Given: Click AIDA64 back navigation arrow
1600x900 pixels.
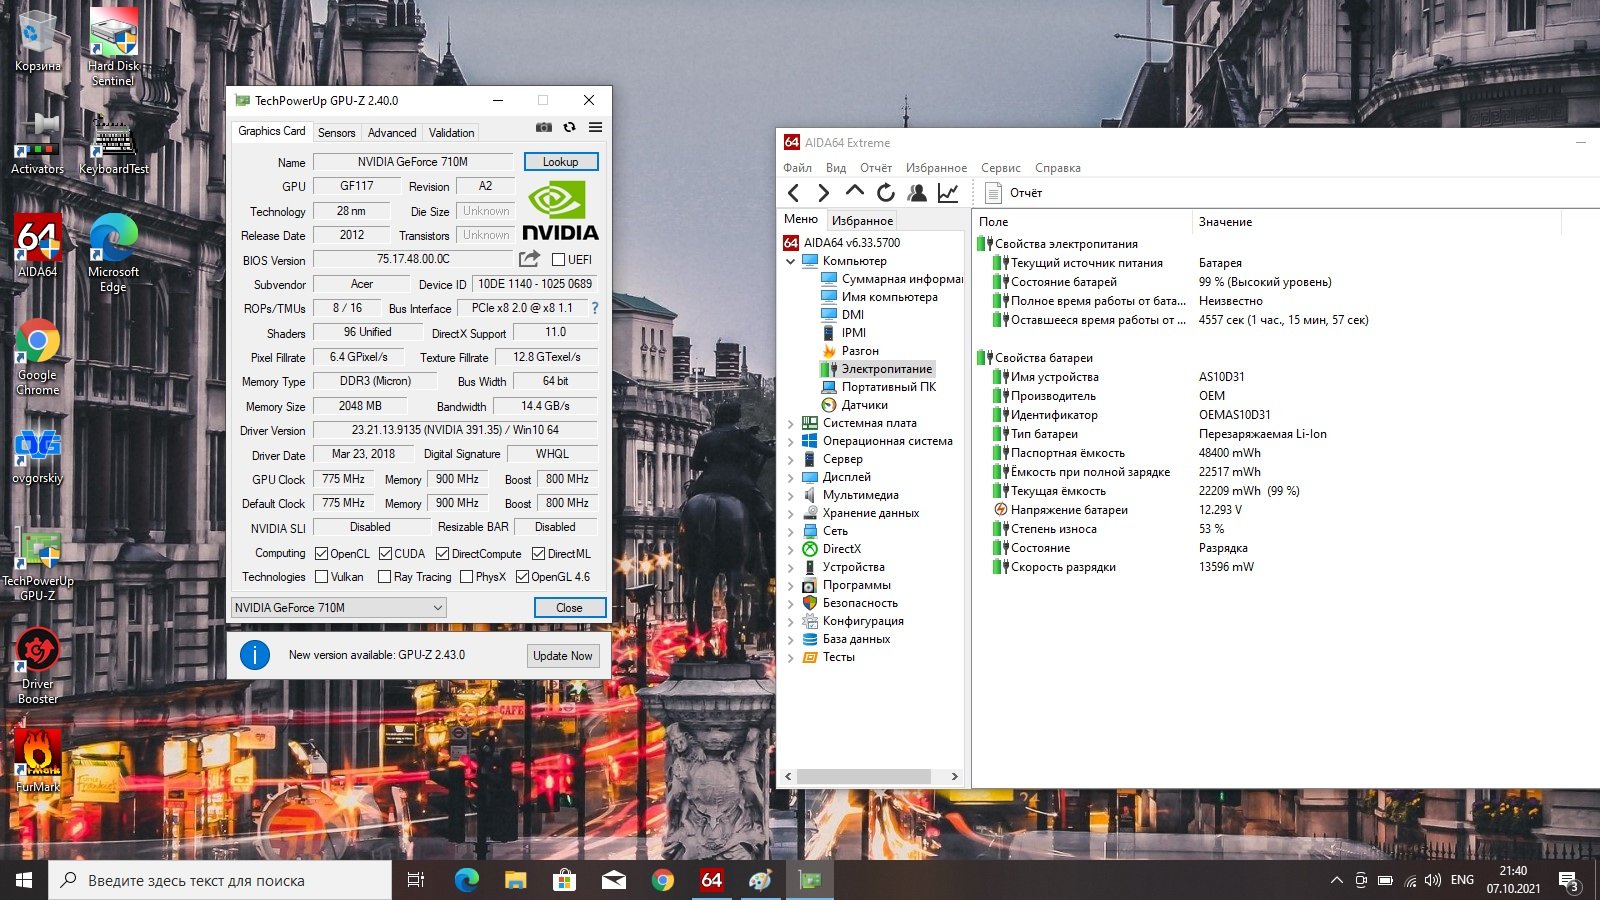Looking at the screenshot, I should tap(794, 193).
